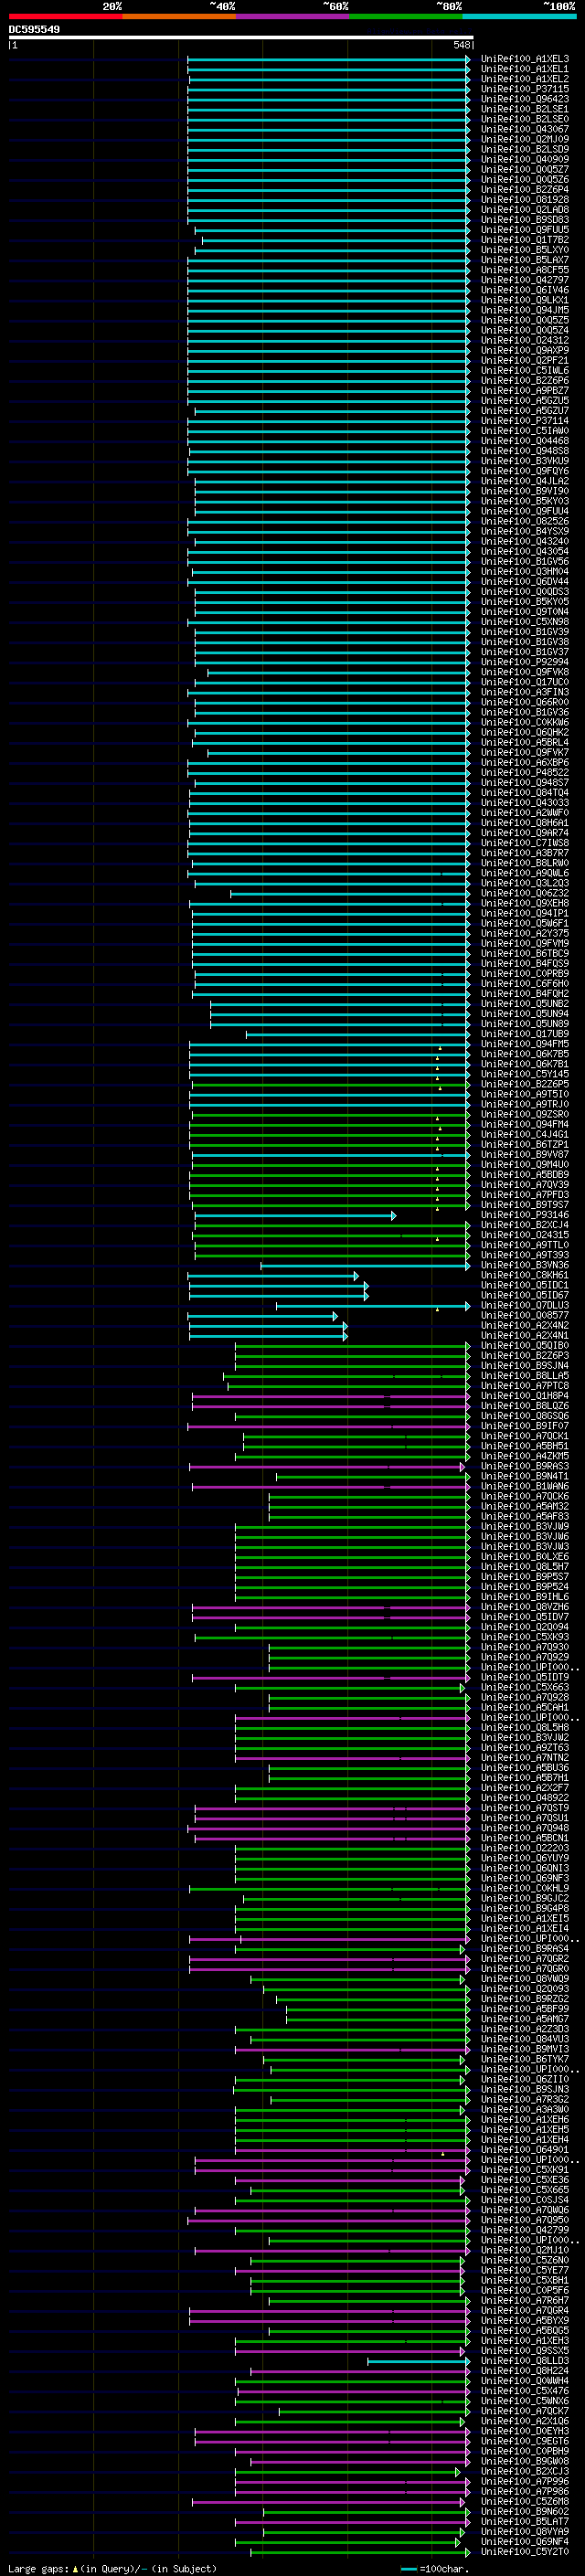Select hit label UniRef100_B9SD83

click(525, 220)
